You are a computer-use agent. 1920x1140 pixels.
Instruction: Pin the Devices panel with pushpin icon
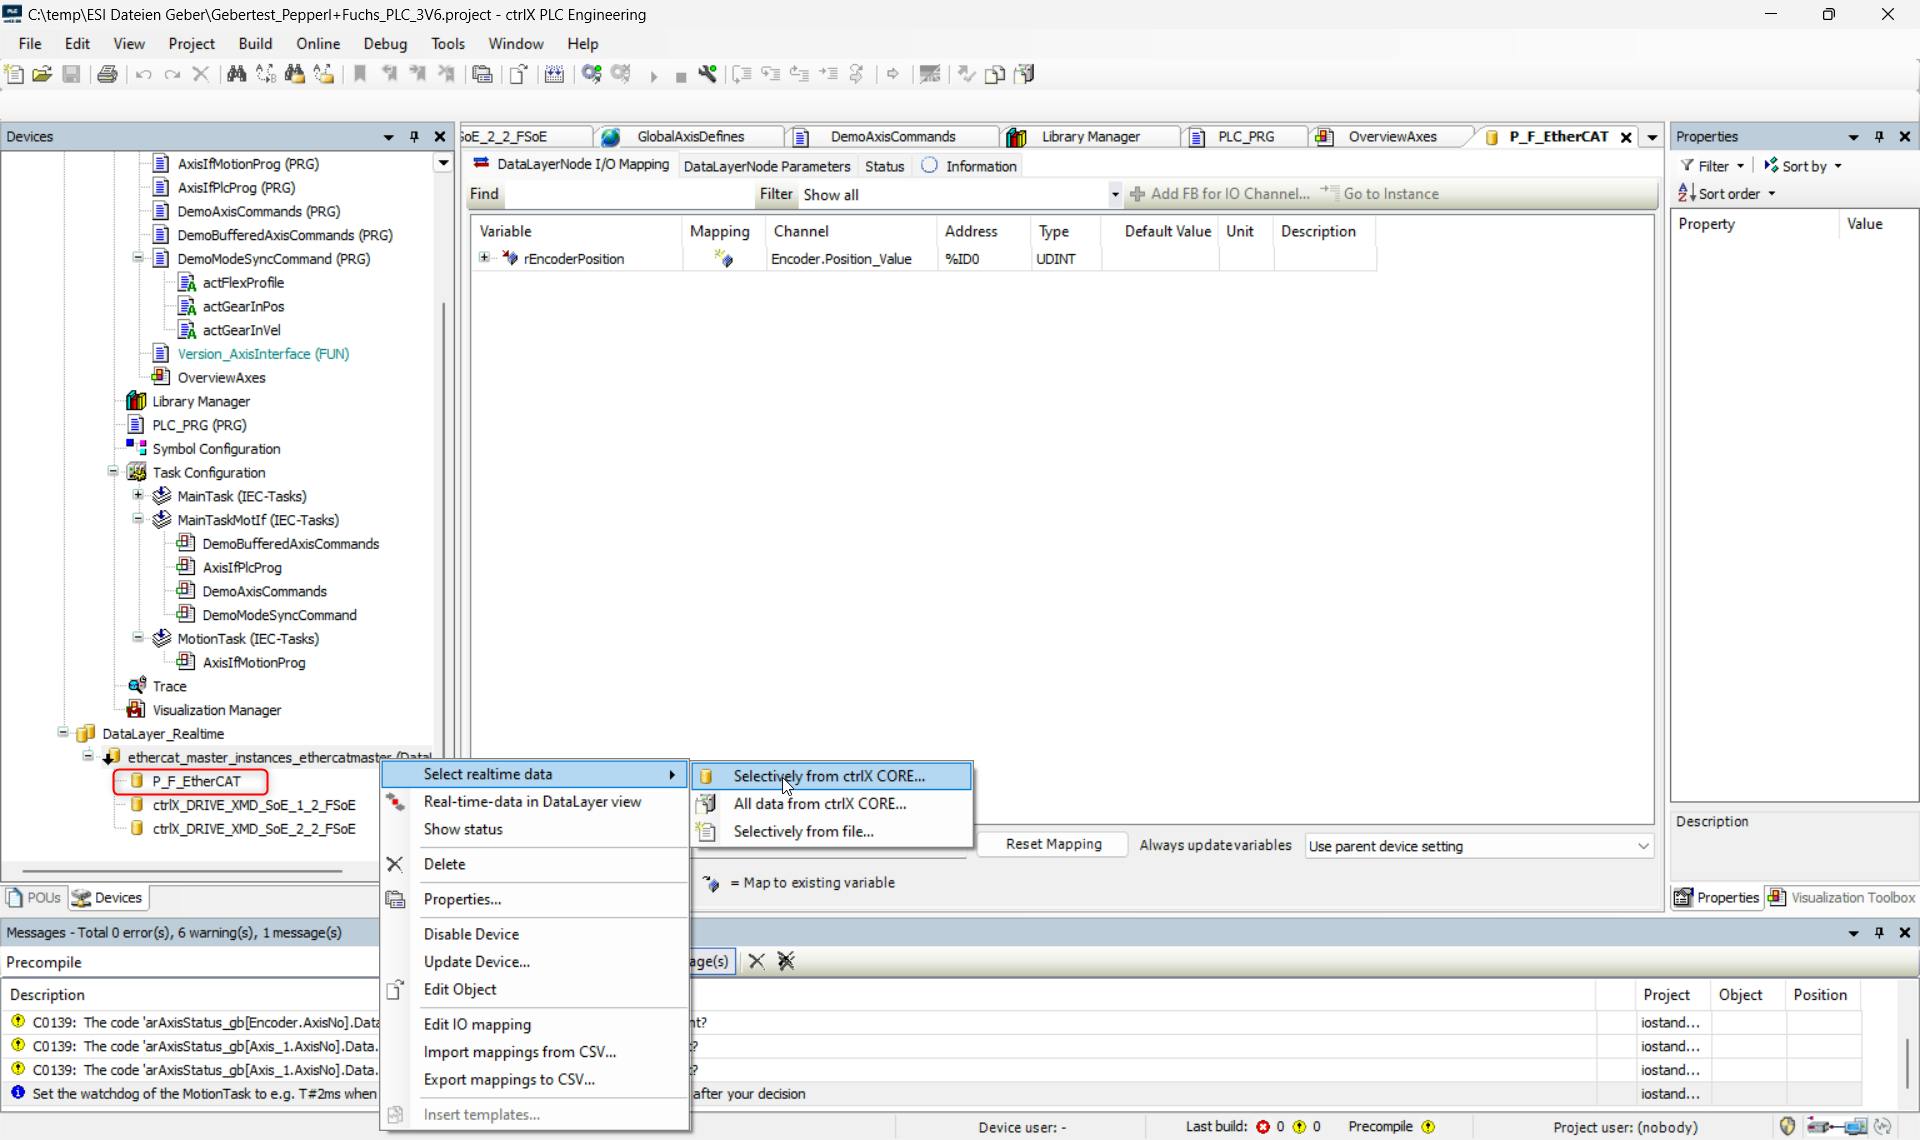tap(414, 137)
